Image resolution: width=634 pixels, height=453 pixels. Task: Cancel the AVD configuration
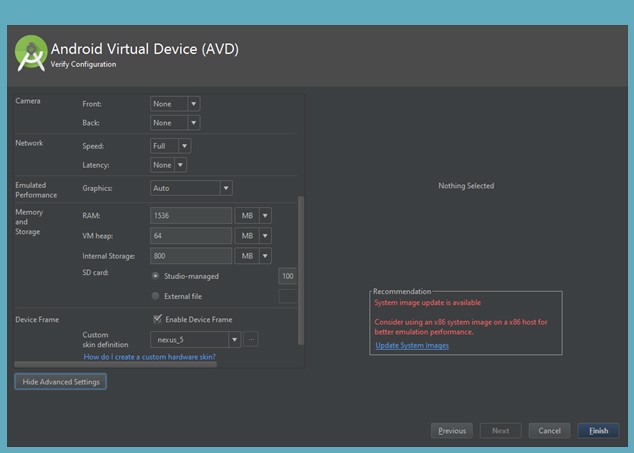(549, 431)
